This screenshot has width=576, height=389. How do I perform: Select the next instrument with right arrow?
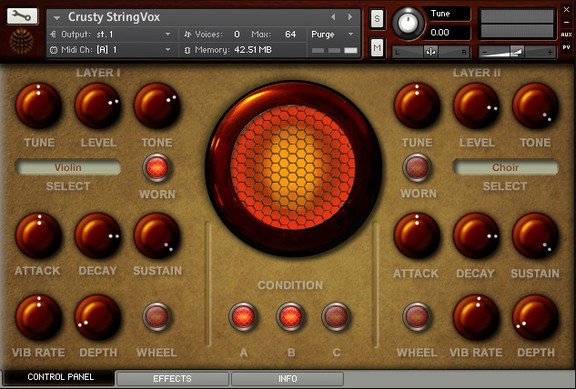(x=350, y=17)
